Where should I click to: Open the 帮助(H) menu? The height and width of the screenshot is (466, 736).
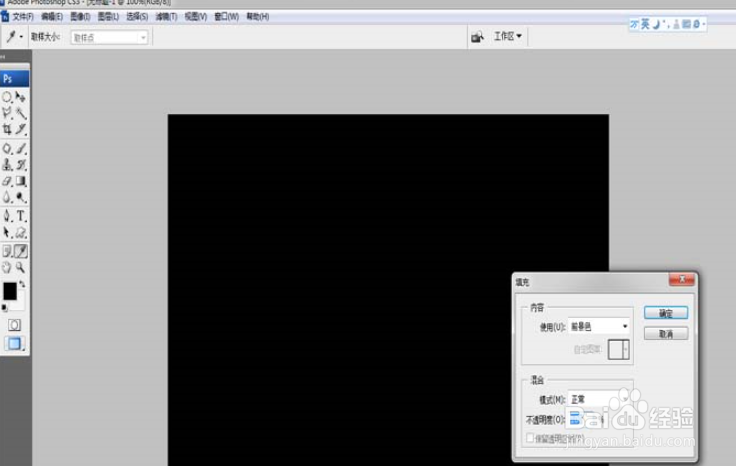258,17
